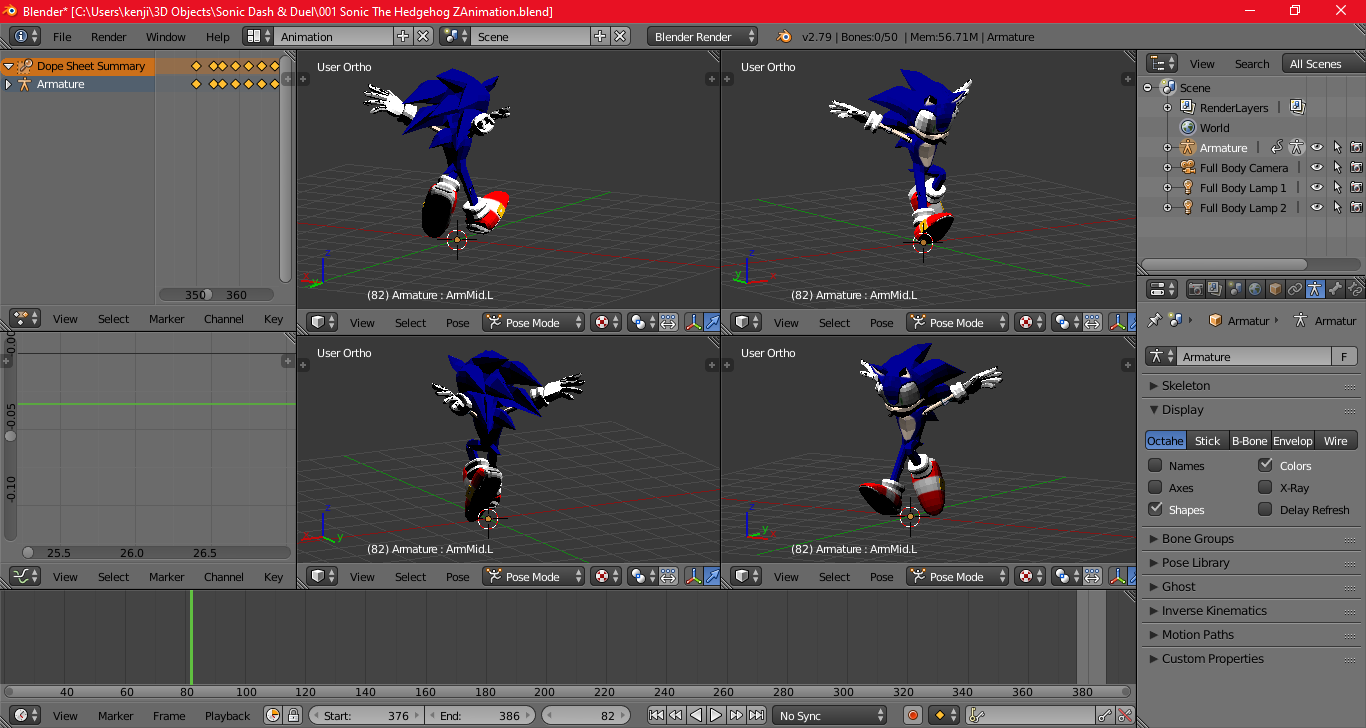Select the Armature data properties tab icon
The height and width of the screenshot is (728, 1366).
(x=1315, y=289)
